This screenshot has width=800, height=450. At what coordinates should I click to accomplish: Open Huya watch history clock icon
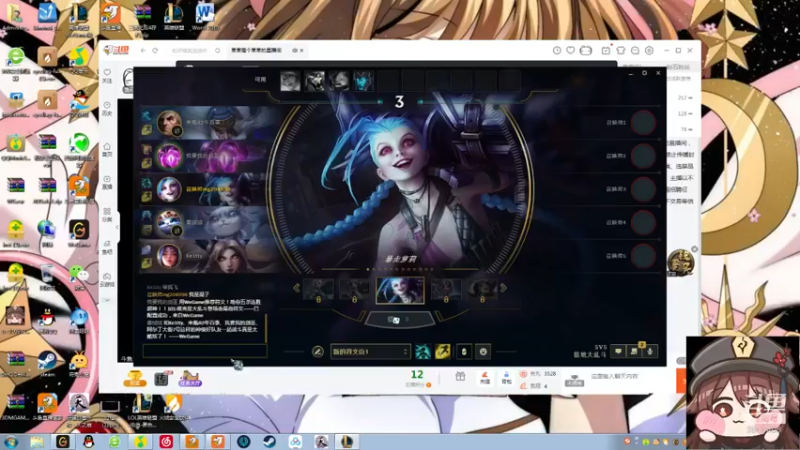[x=557, y=51]
